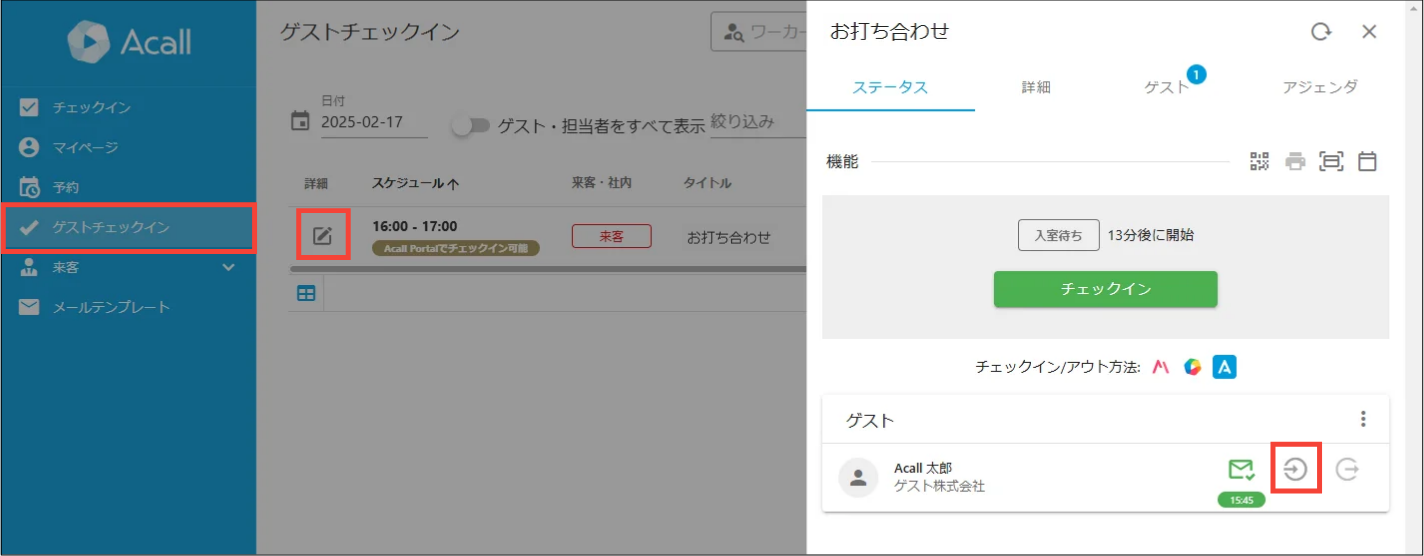This screenshot has width=1424, height=556.
Task: Open the ゲスト card three-dot menu
Action: tap(1362, 419)
